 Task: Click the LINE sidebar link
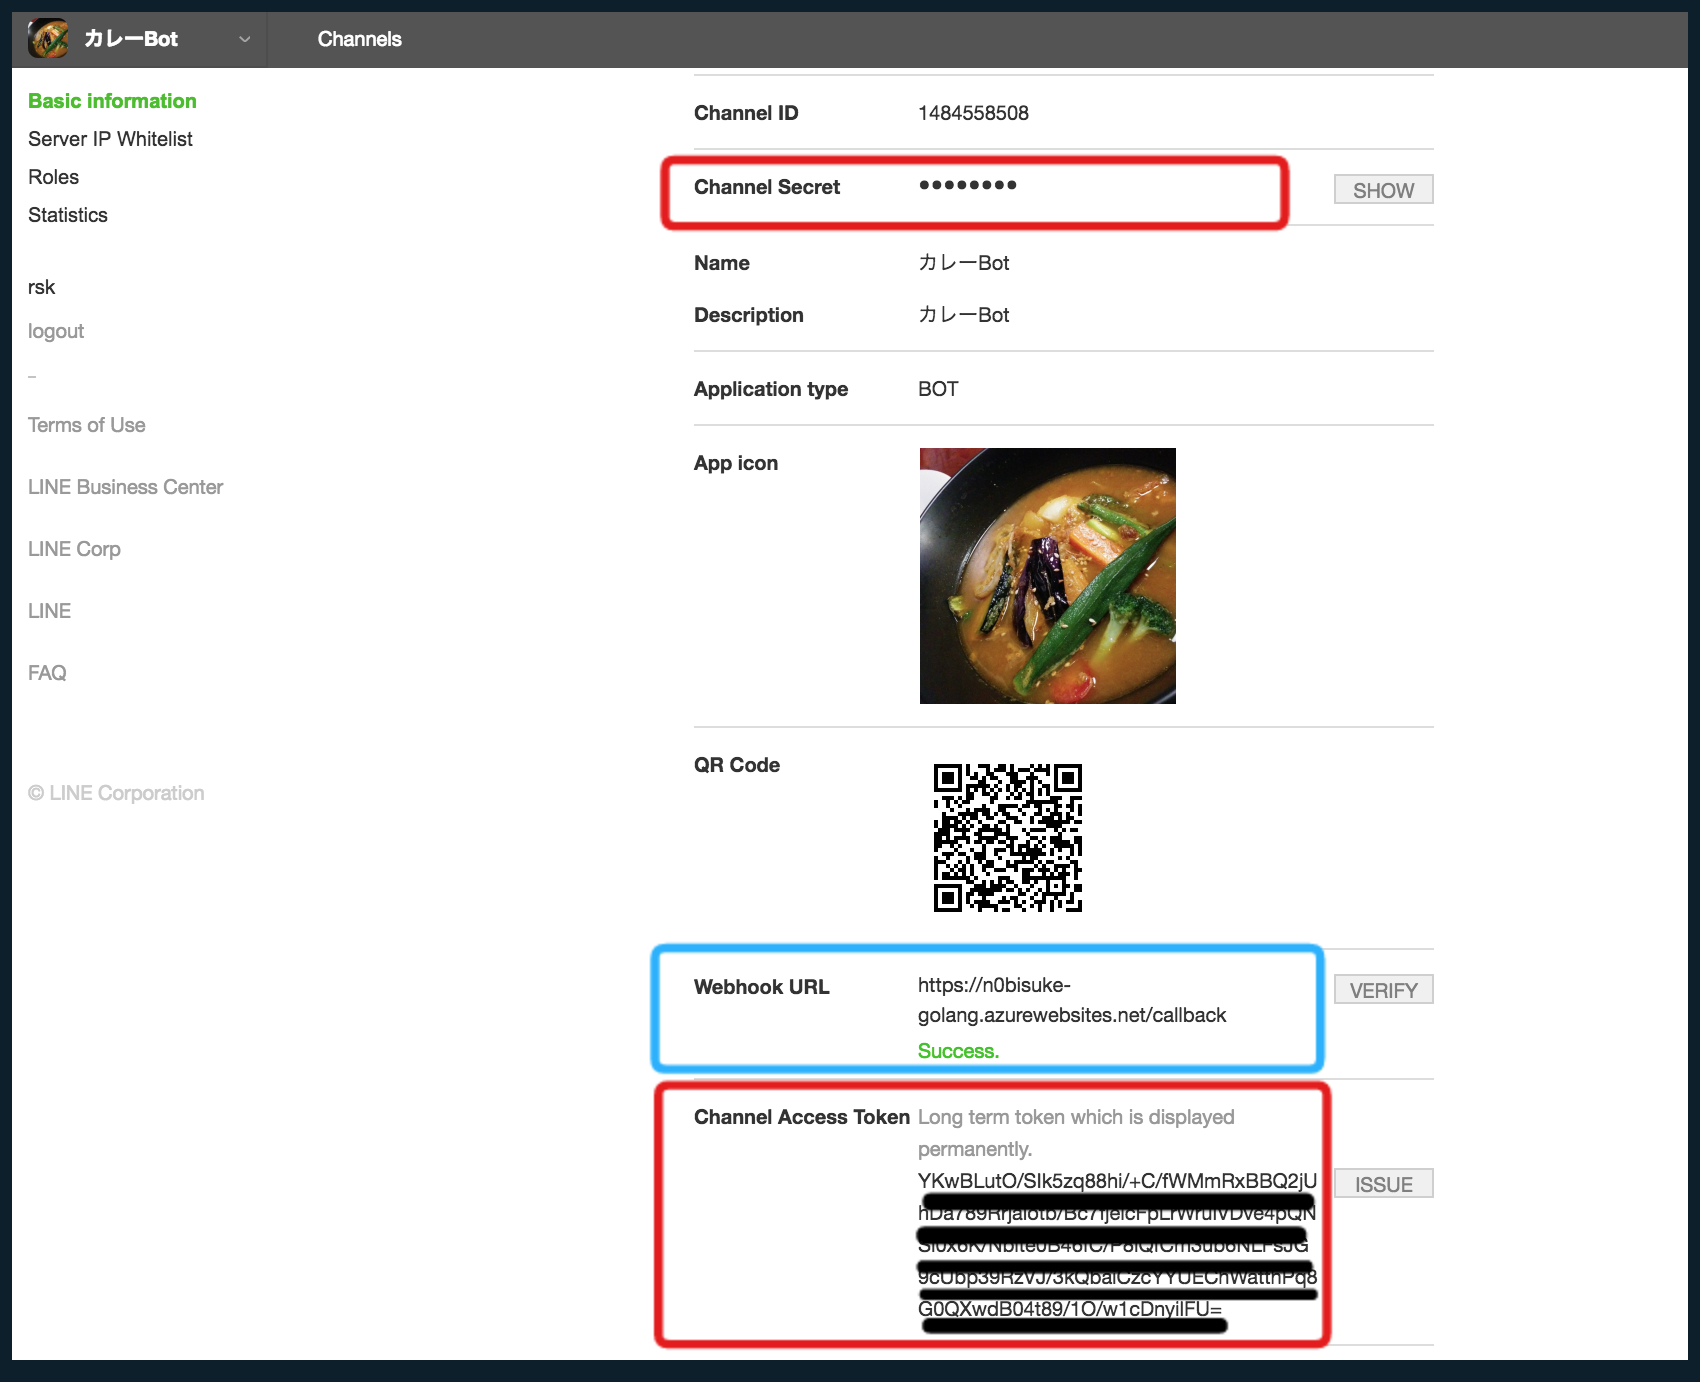[49, 610]
